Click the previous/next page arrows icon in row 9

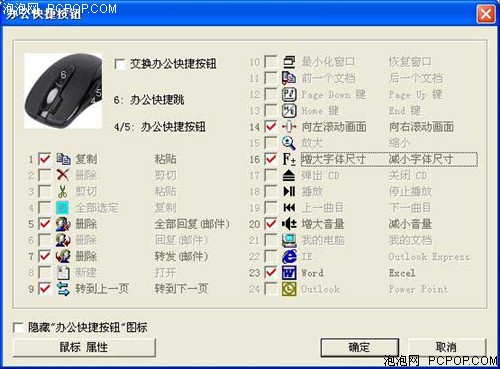tap(63, 289)
